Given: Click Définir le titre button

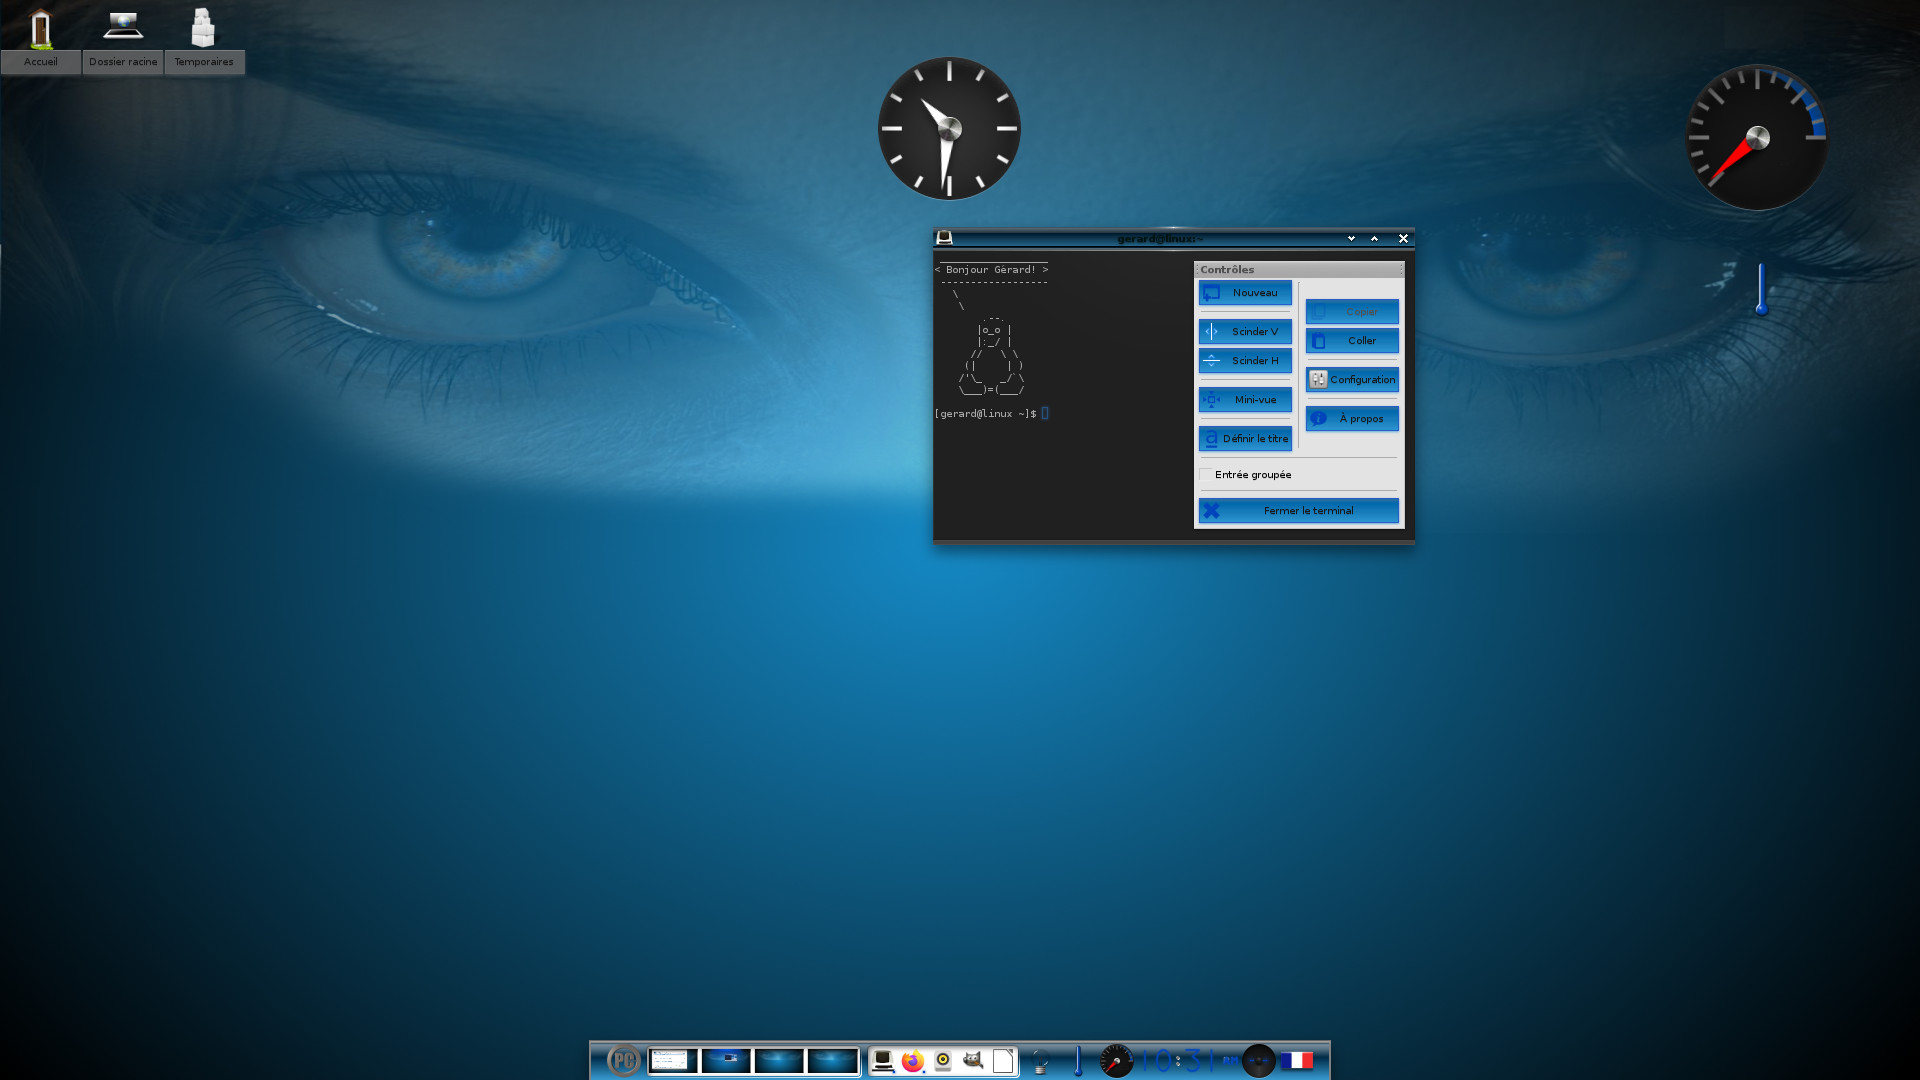Looking at the screenshot, I should [1245, 439].
